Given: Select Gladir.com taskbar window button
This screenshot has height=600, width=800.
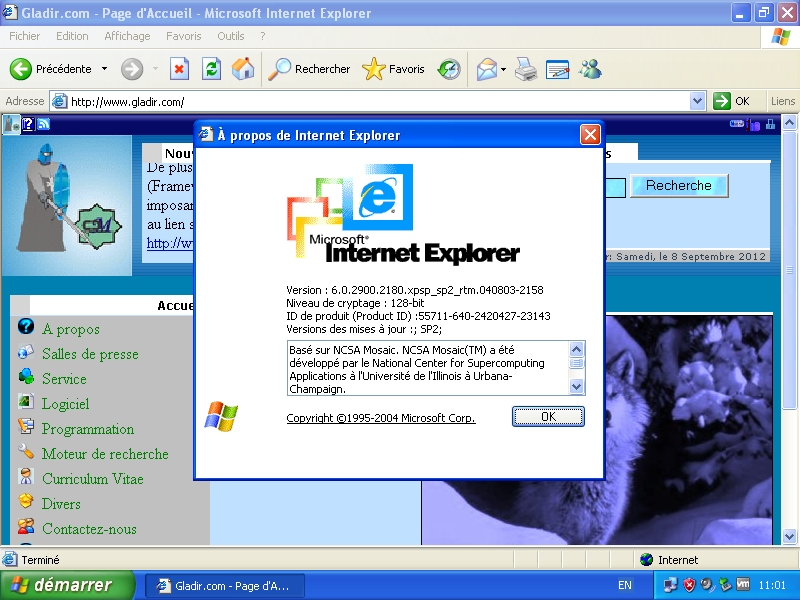Looking at the screenshot, I should (x=225, y=586).
